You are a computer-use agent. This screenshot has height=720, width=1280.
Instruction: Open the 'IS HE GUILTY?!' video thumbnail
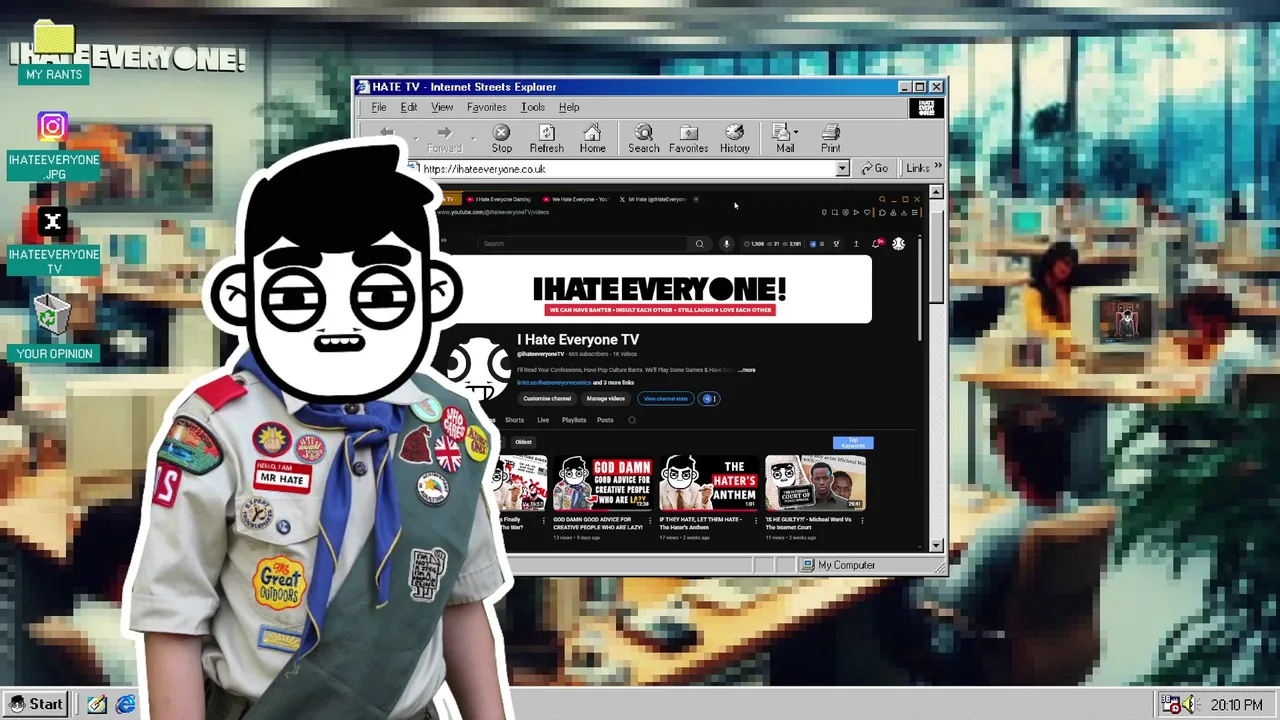(x=815, y=483)
